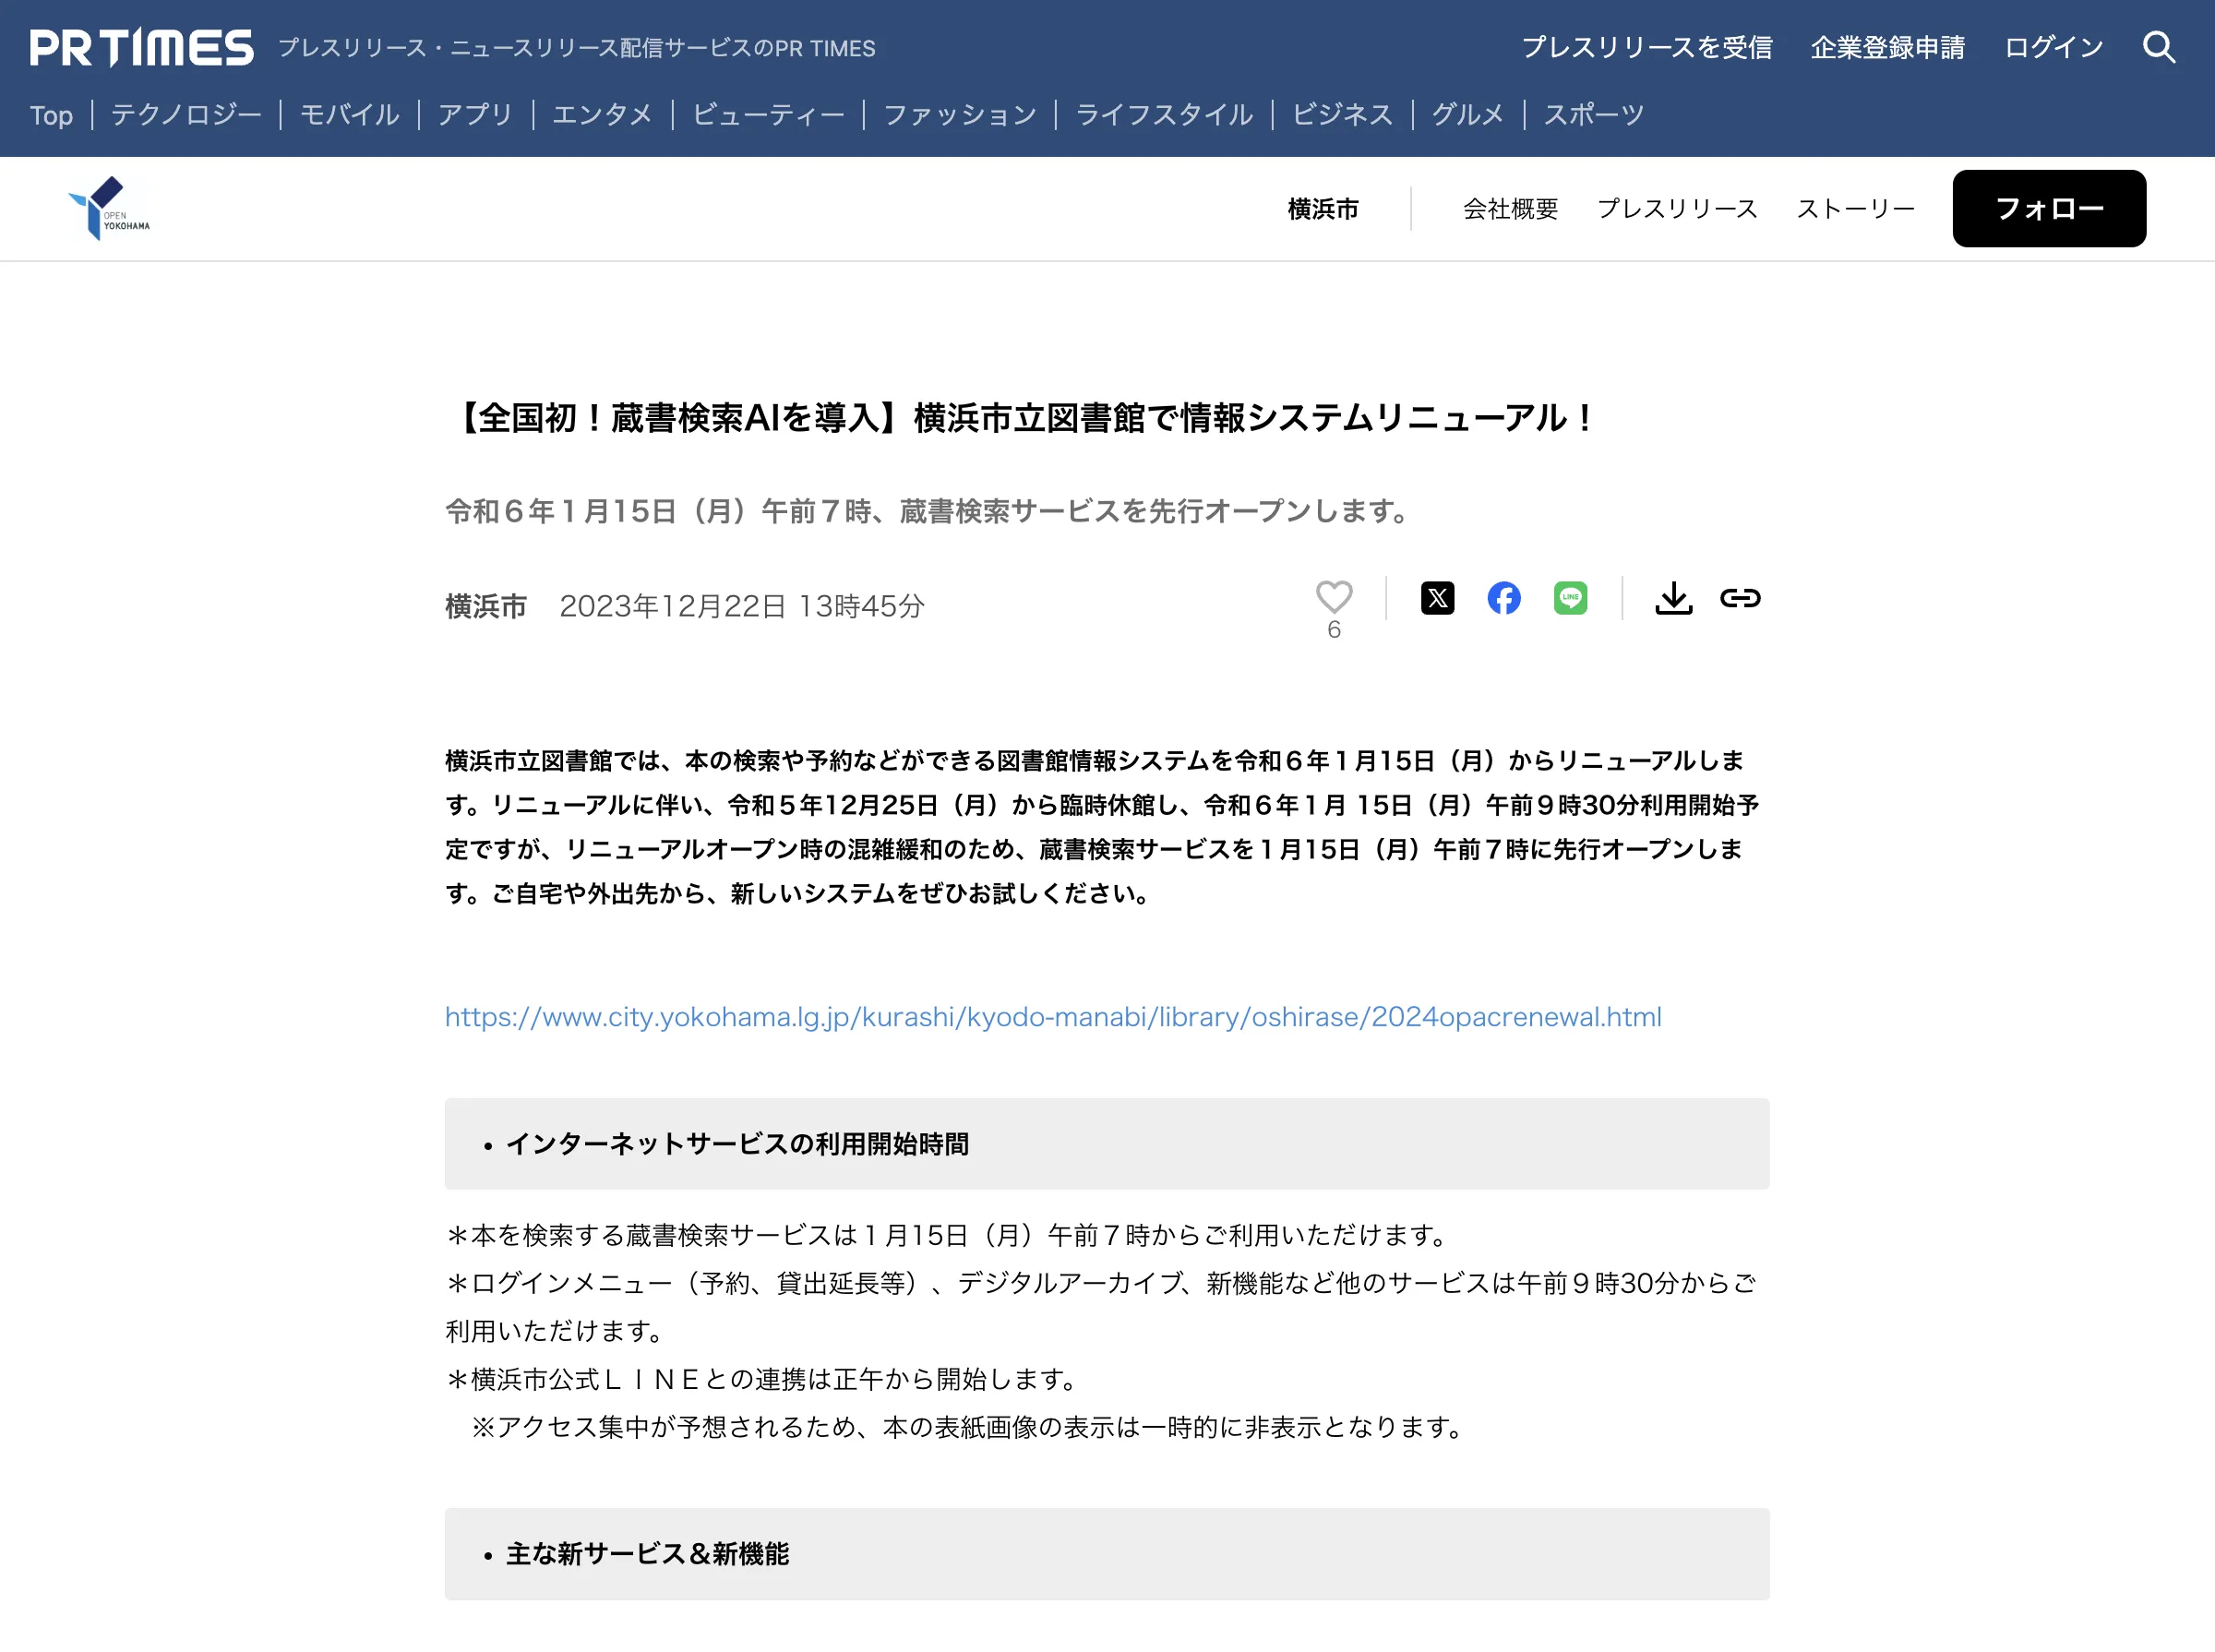Open プレスリリースを受信 link in header
Viewport: 2215px width, 1652px height.
pos(1647,47)
